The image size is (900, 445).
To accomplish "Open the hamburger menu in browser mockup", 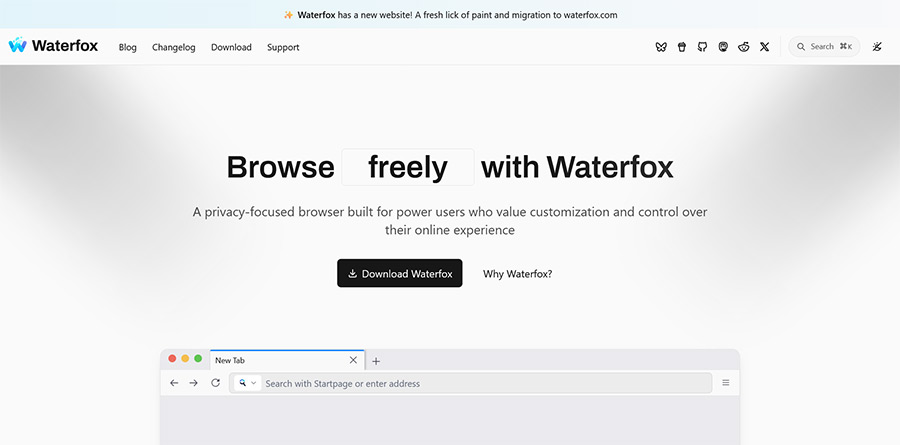I will [726, 383].
